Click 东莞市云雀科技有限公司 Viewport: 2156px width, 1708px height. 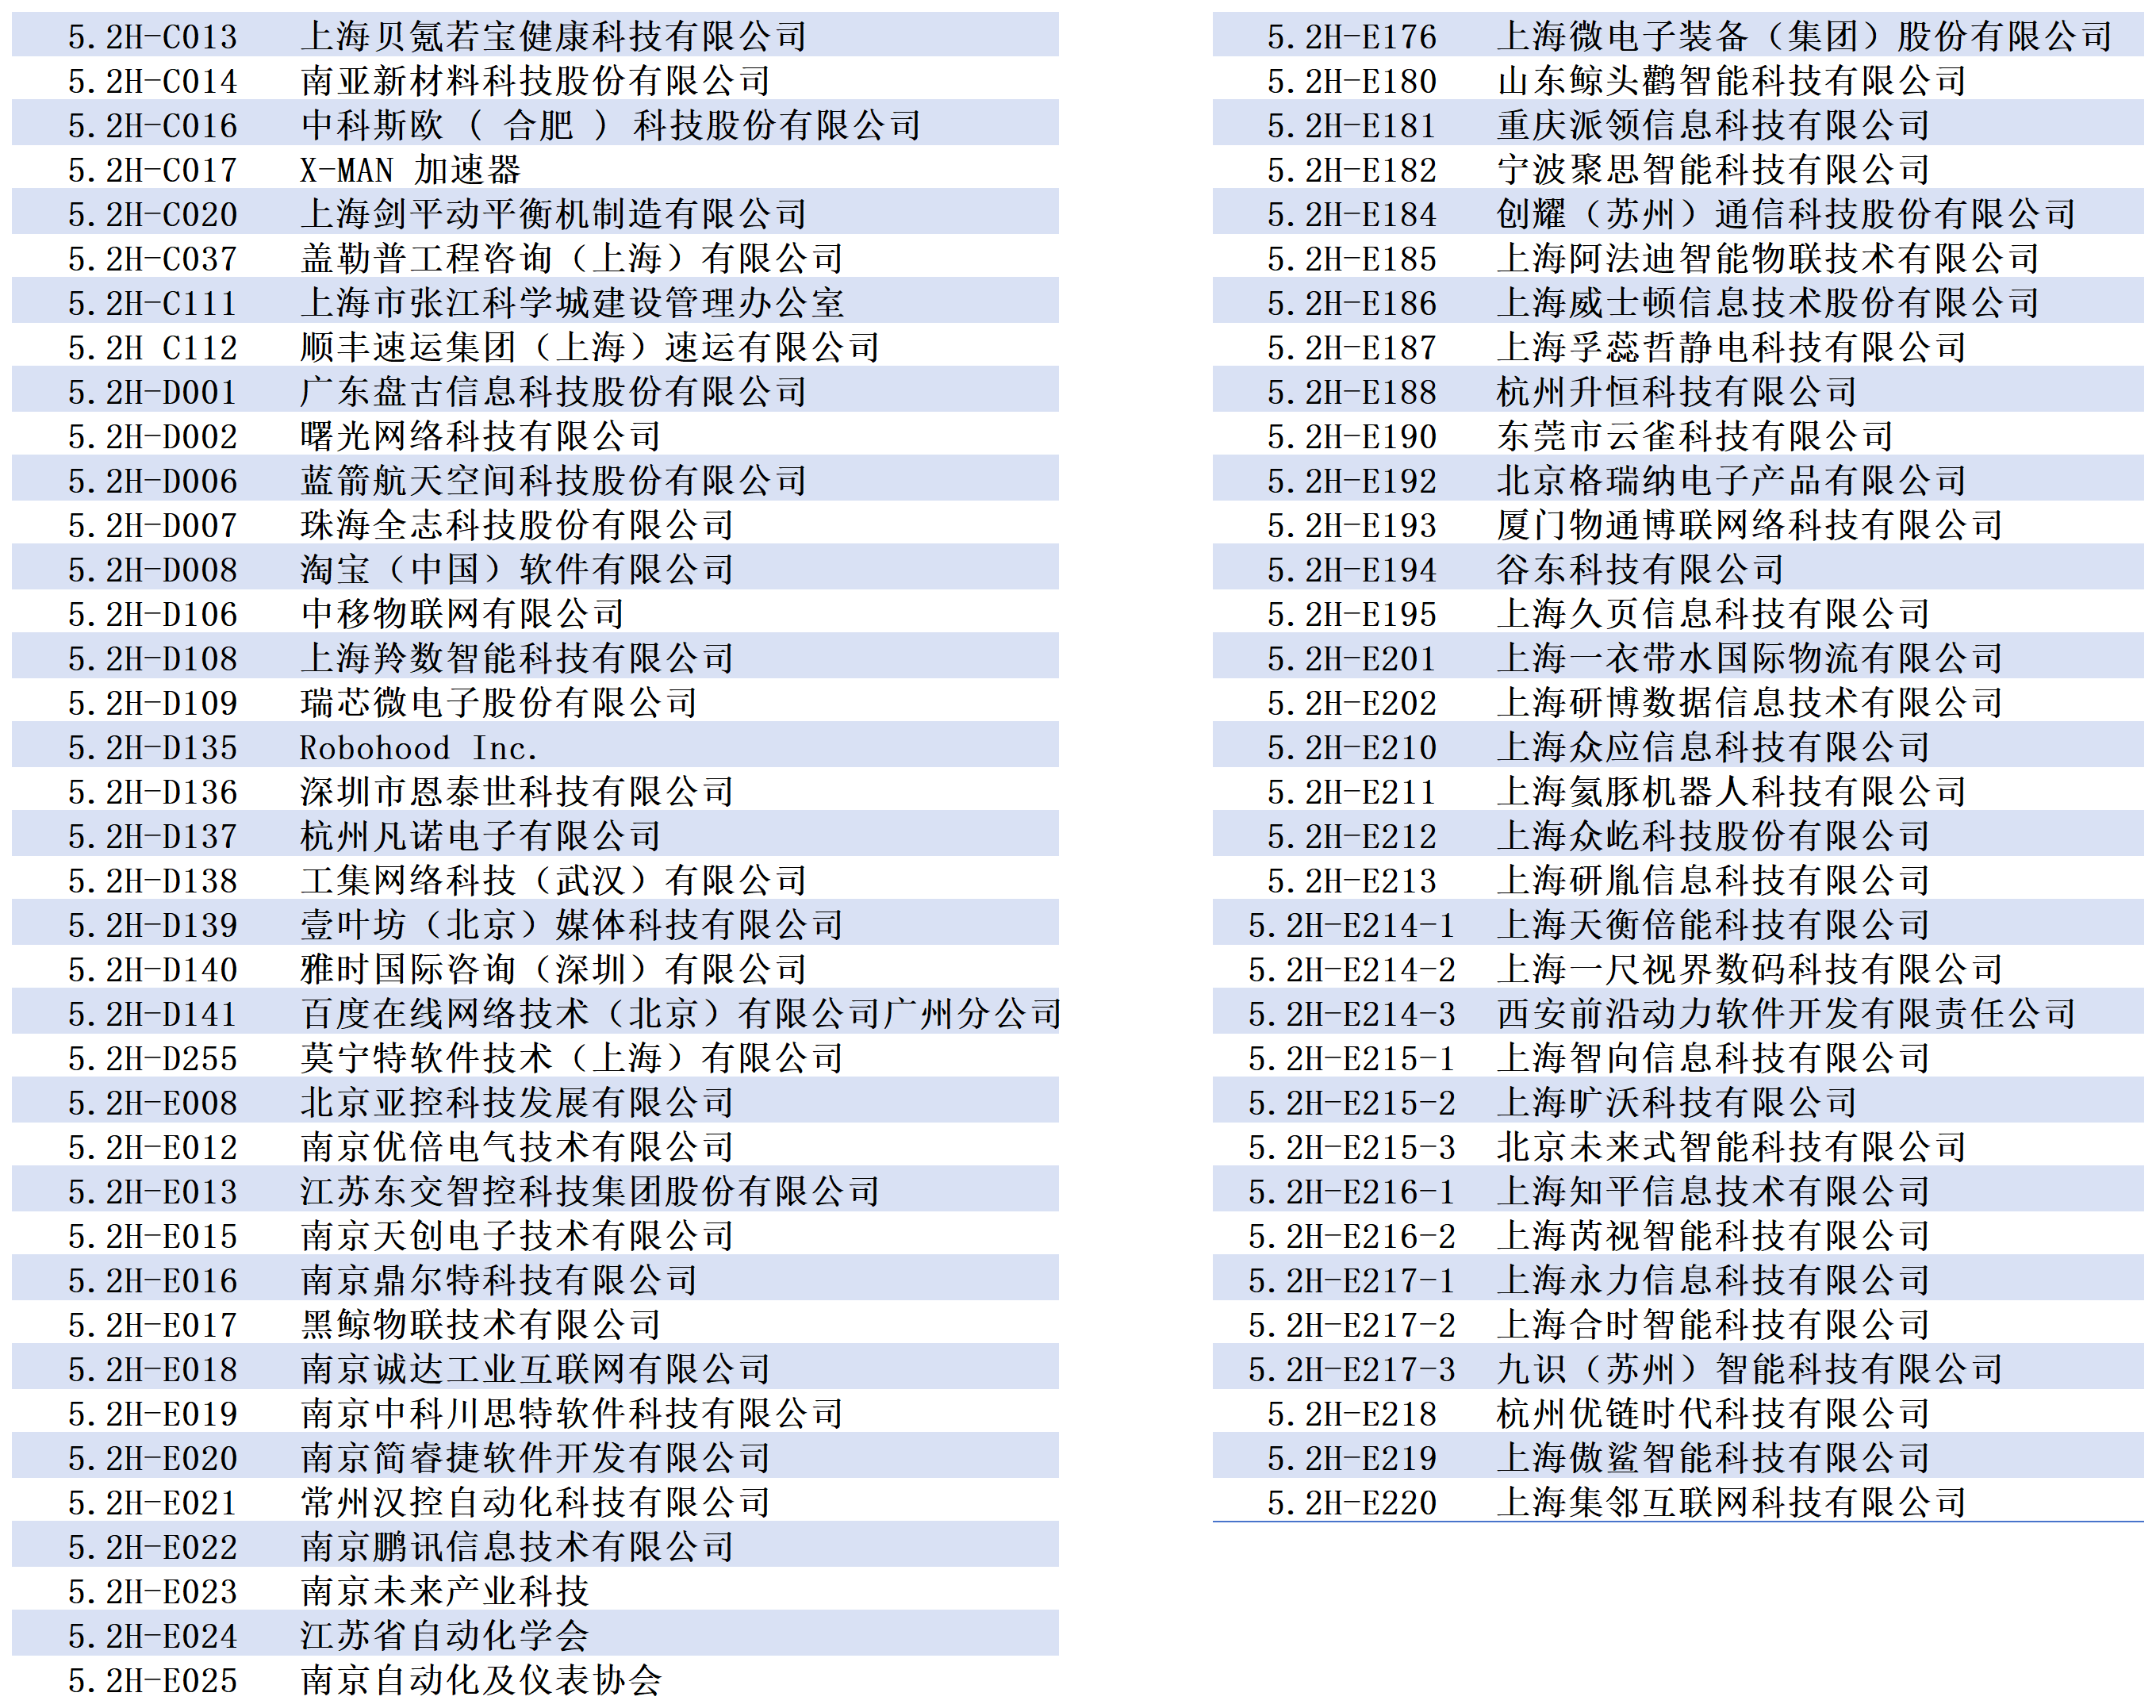[x=1695, y=436]
